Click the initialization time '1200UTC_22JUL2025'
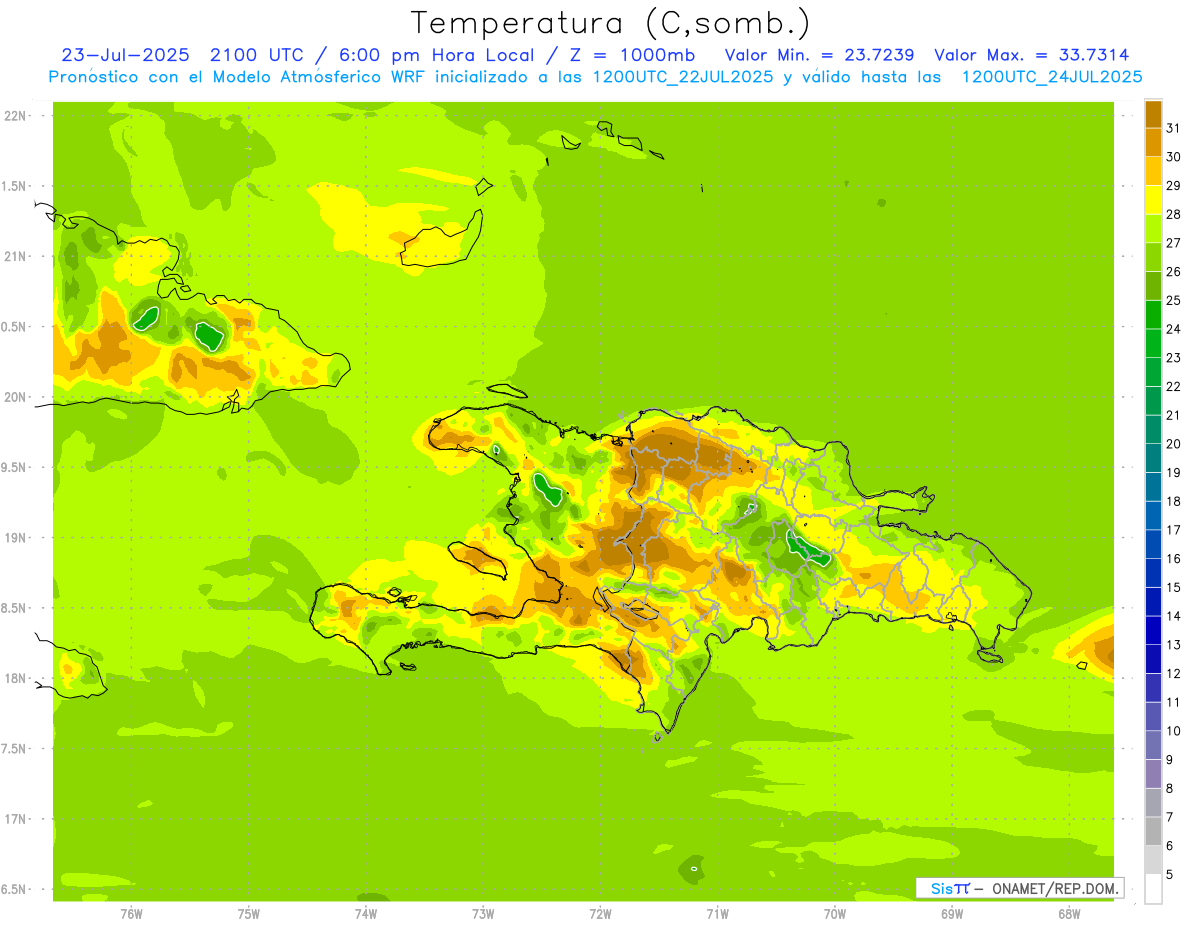Screen dimensions: 1200x927 pyautogui.click(x=683, y=77)
